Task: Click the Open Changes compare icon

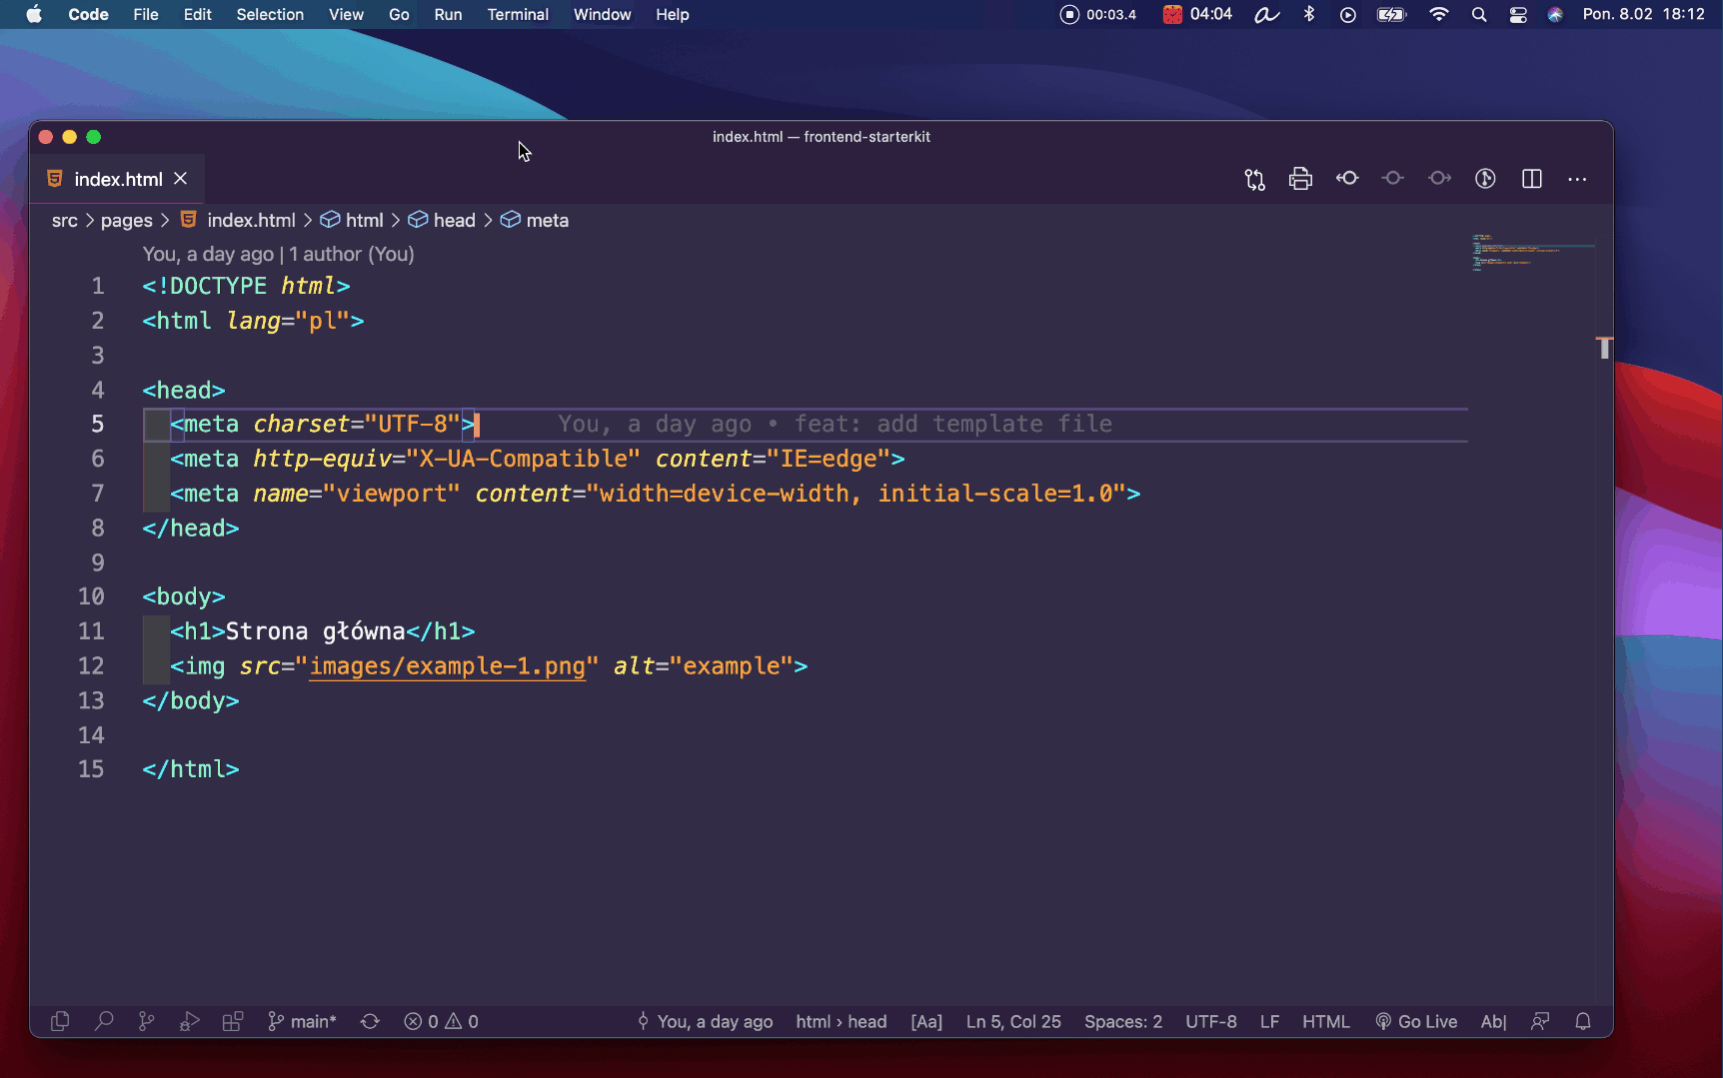Action: [1254, 179]
